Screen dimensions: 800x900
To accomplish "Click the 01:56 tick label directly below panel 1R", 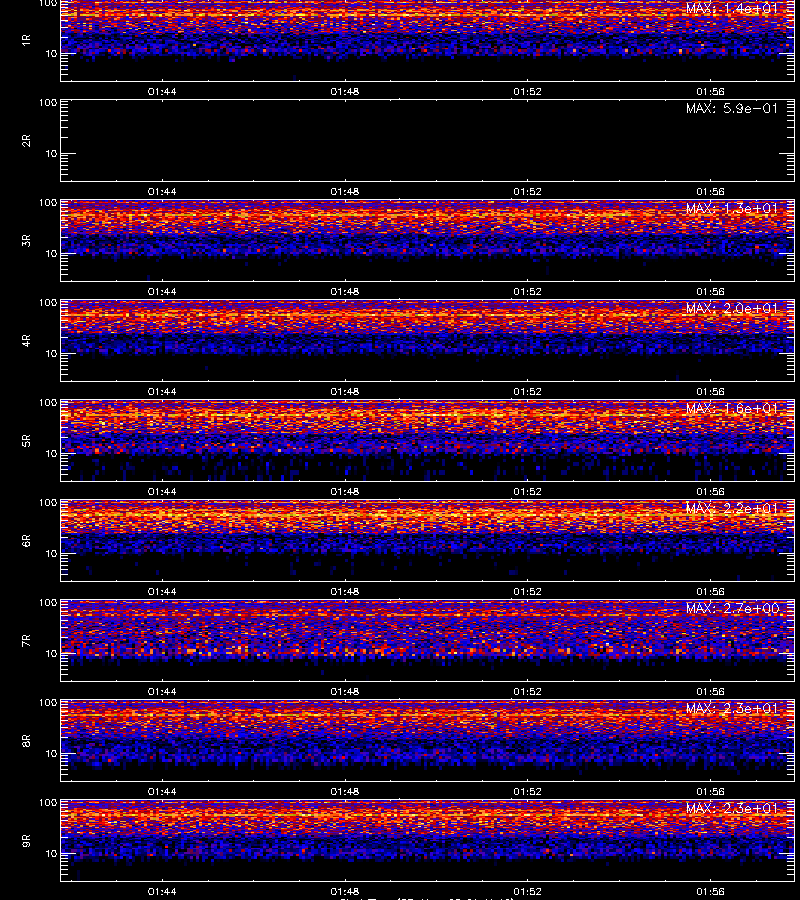I will [x=710, y=91].
